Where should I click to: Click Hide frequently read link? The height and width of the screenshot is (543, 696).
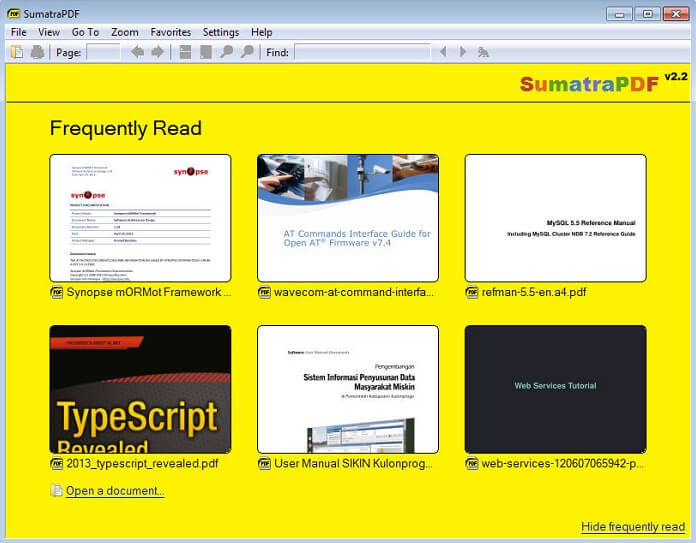point(633,527)
